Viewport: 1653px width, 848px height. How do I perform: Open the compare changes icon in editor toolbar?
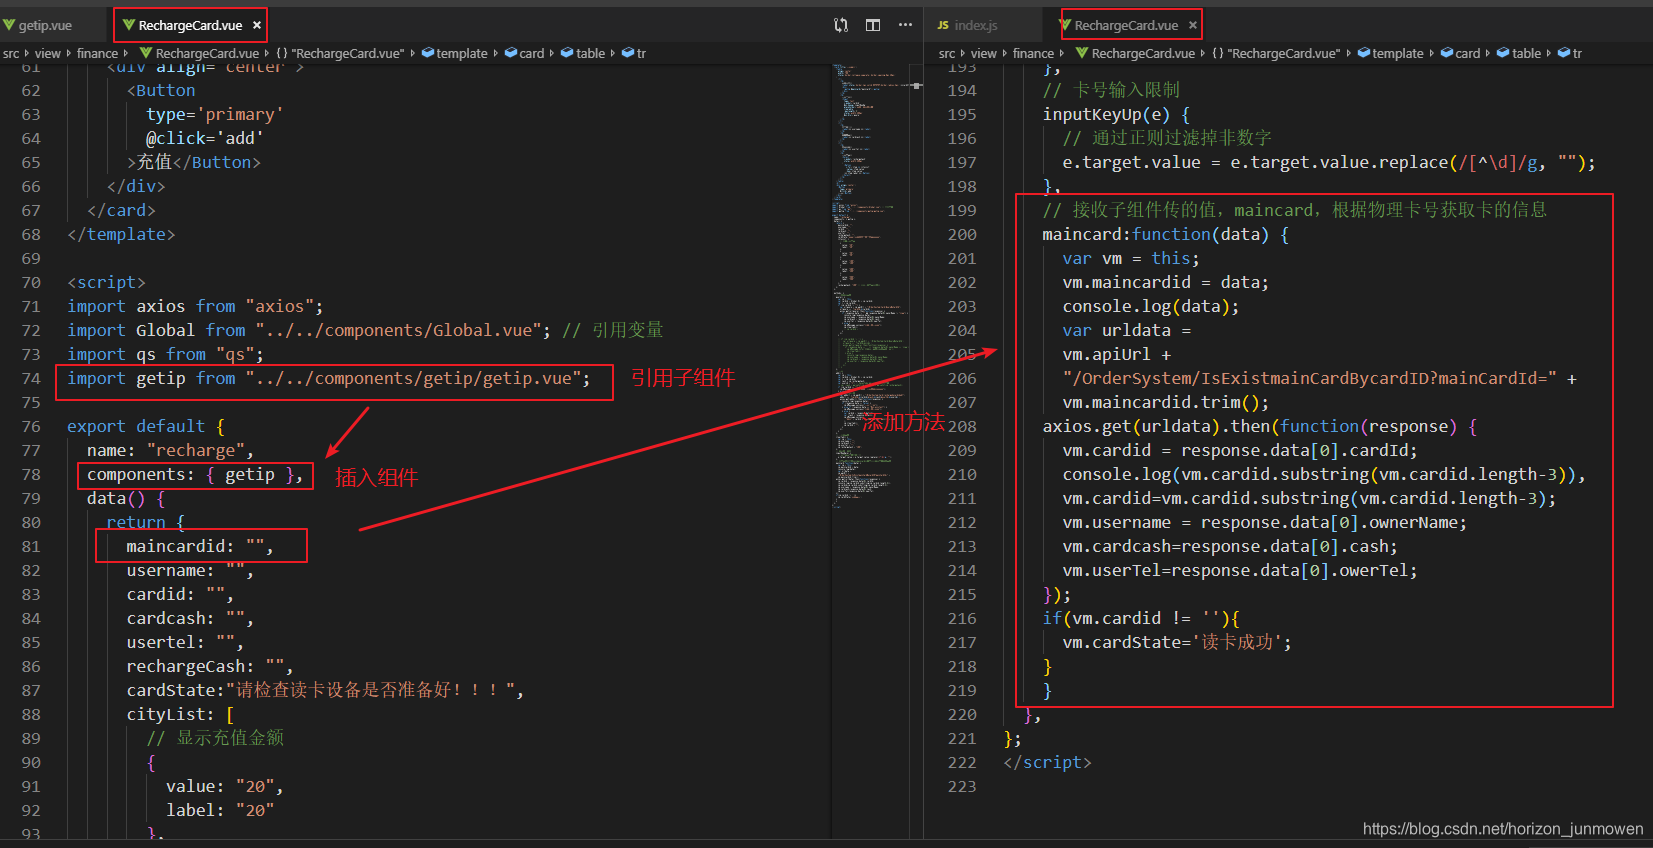click(x=841, y=25)
